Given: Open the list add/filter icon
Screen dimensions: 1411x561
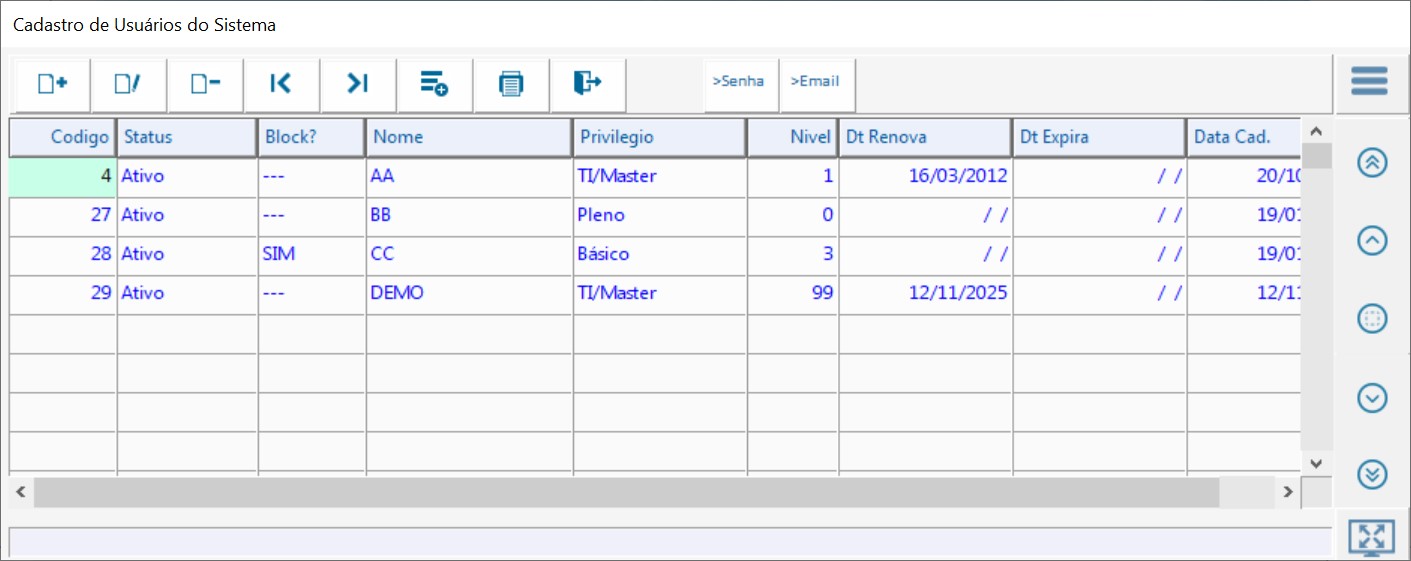Looking at the screenshot, I should click(x=435, y=84).
